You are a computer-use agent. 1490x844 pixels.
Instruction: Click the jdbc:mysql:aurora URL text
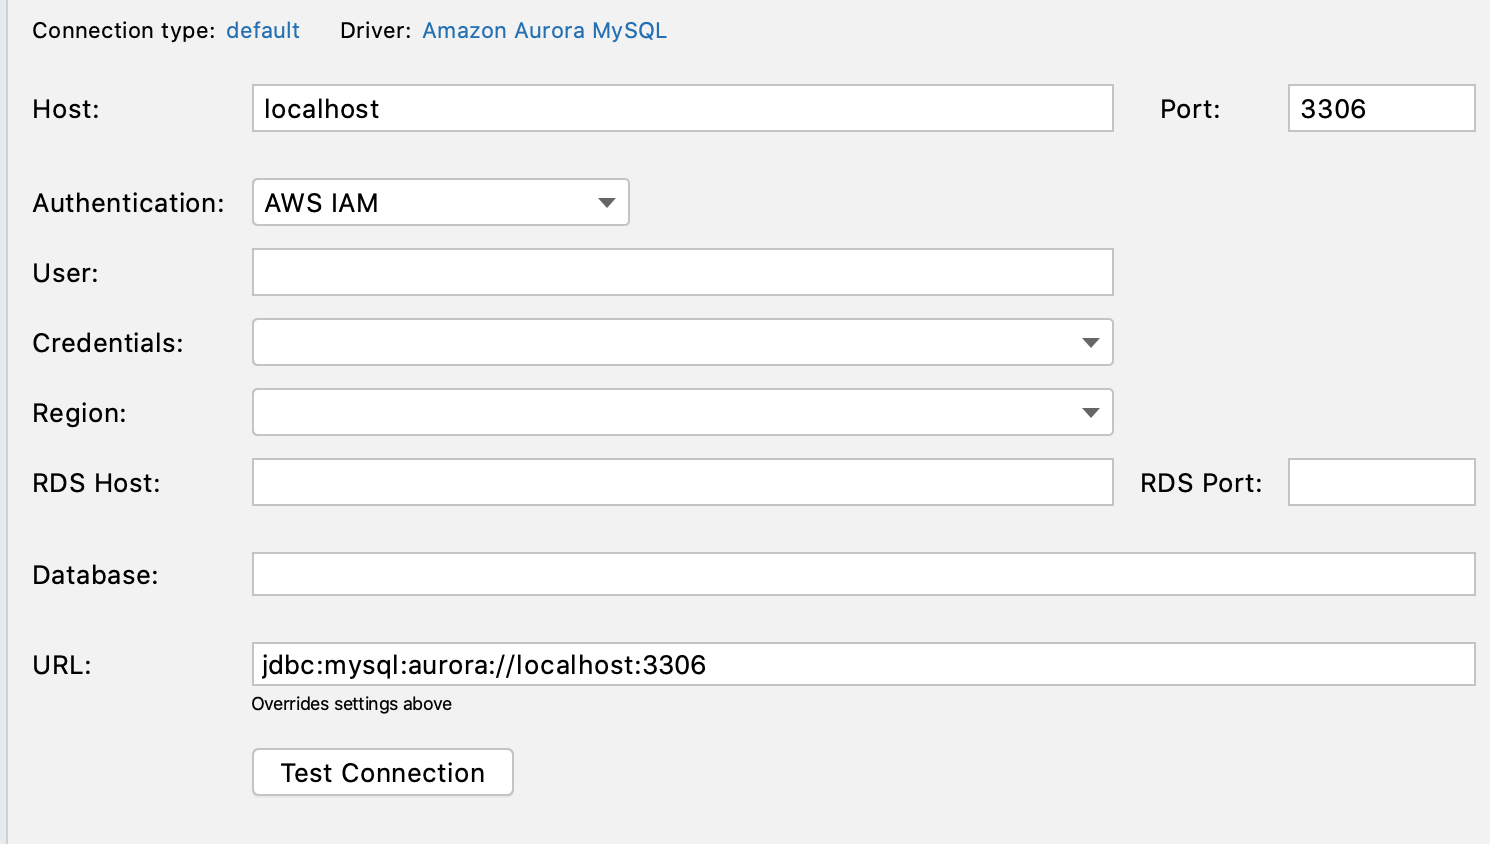tap(483, 665)
